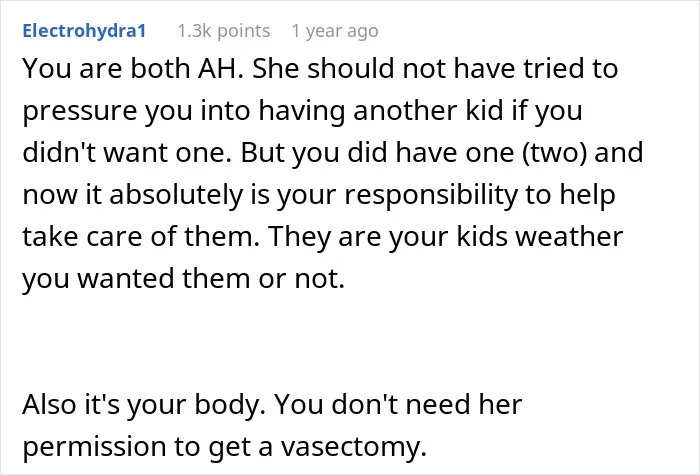Viewport: 700px width, 475px height.
Task: Click the words 'They are your kids'
Action: click(x=388, y=237)
